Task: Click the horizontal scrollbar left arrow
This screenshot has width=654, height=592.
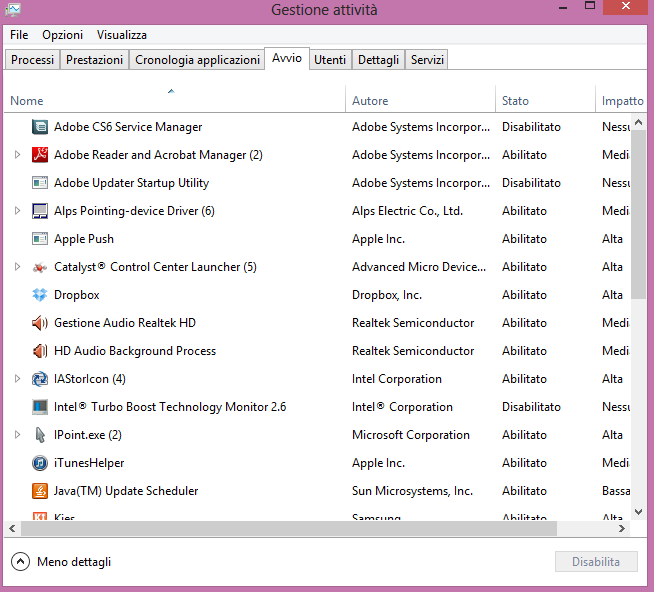Action: pos(12,528)
